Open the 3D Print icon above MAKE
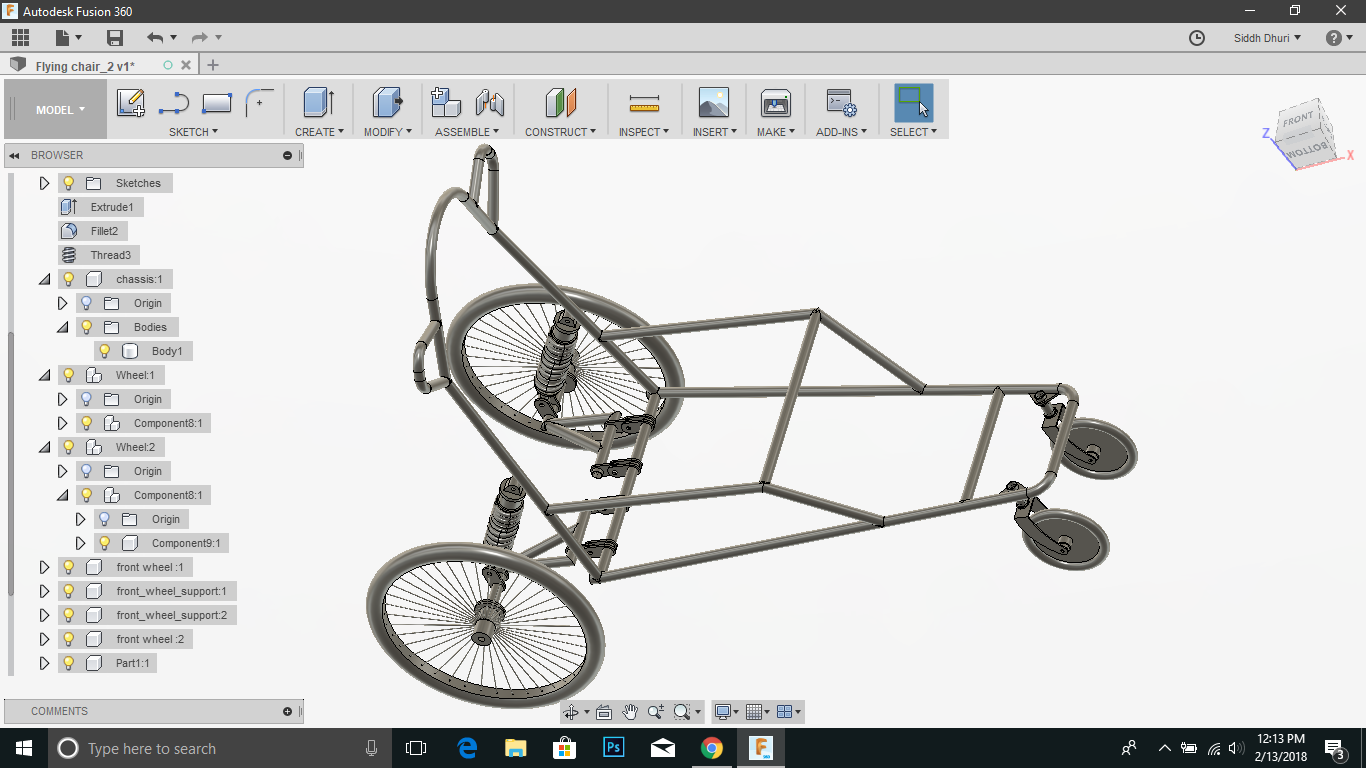Screen dimensions: 1366x768 [776, 103]
